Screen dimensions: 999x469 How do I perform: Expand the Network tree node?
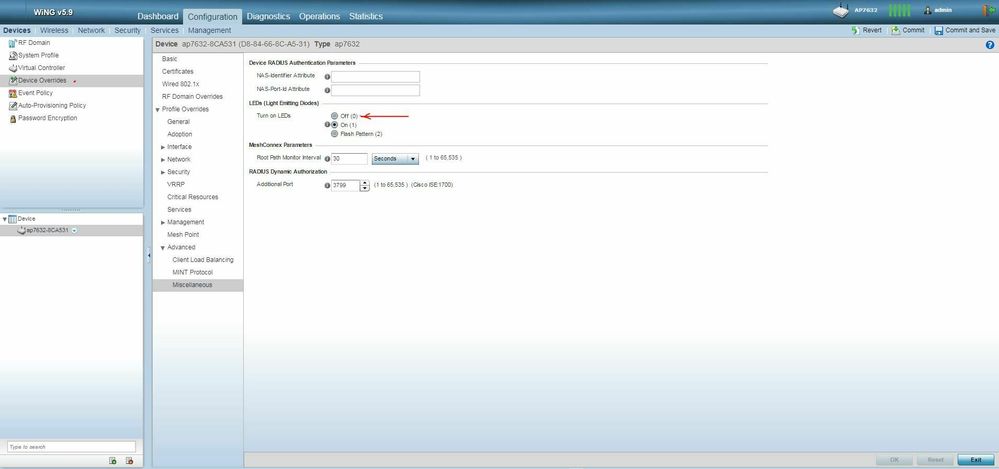coord(163,160)
